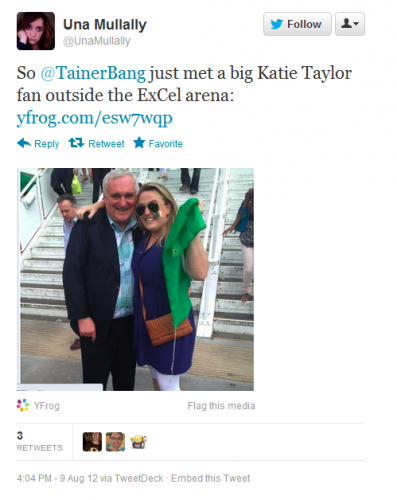Viewport: 397px width, 500px height.
Task: Click the Reply arrow icon
Action: coord(24,143)
